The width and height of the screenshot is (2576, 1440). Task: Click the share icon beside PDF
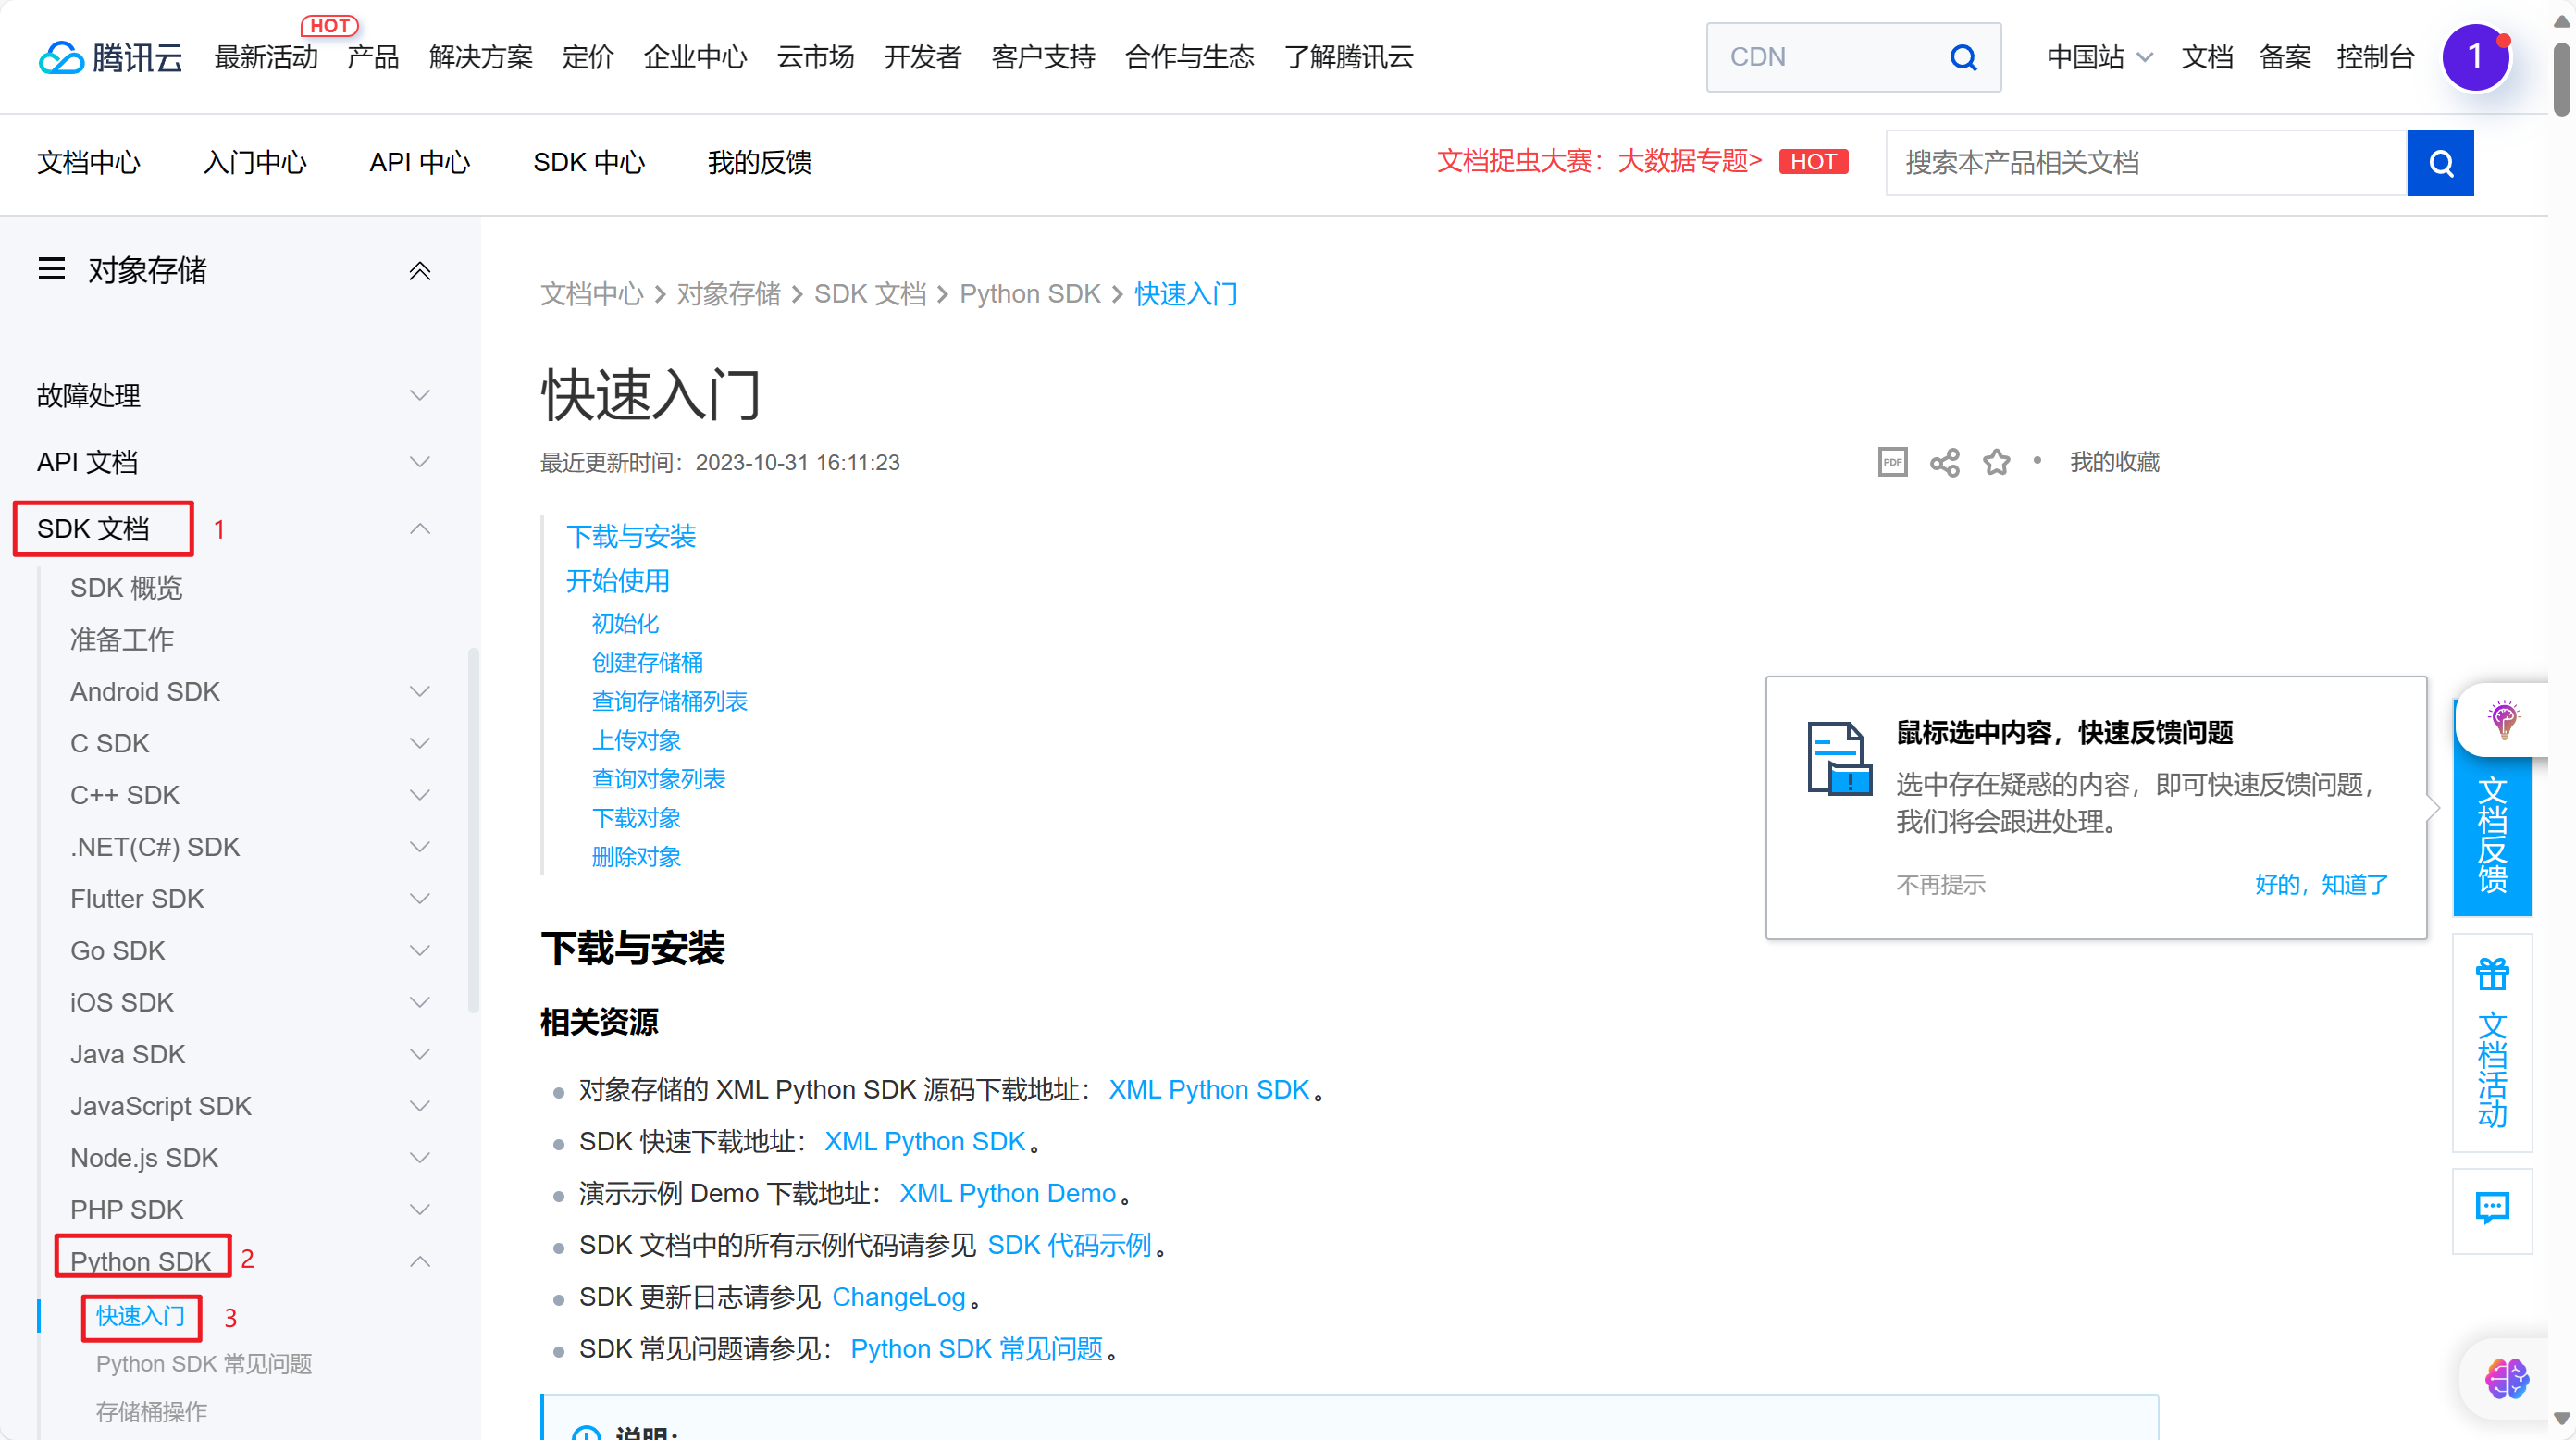[1944, 462]
